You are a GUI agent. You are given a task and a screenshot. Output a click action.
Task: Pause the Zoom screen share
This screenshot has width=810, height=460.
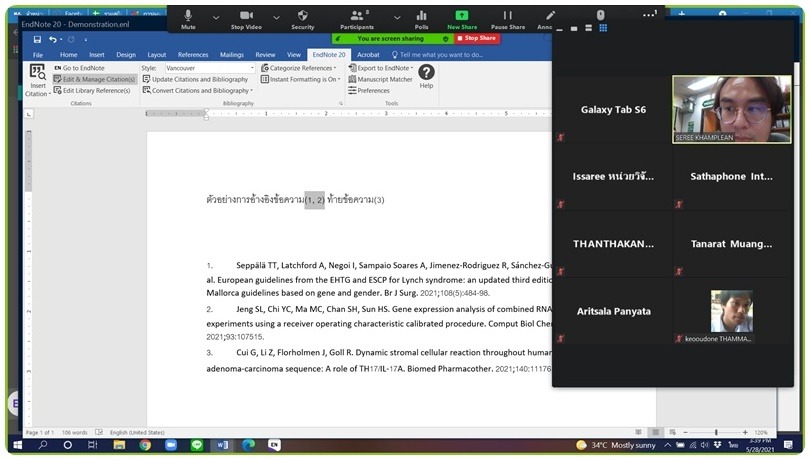tap(508, 19)
